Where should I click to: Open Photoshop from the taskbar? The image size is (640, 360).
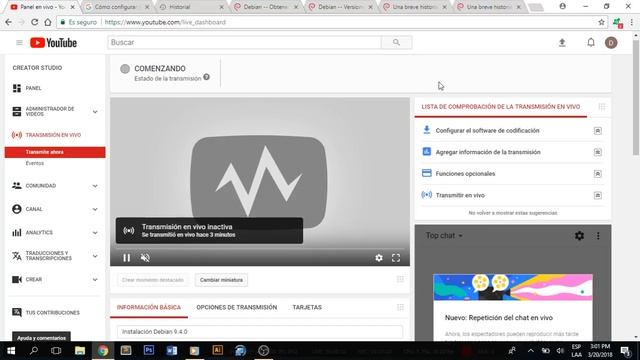(149, 351)
